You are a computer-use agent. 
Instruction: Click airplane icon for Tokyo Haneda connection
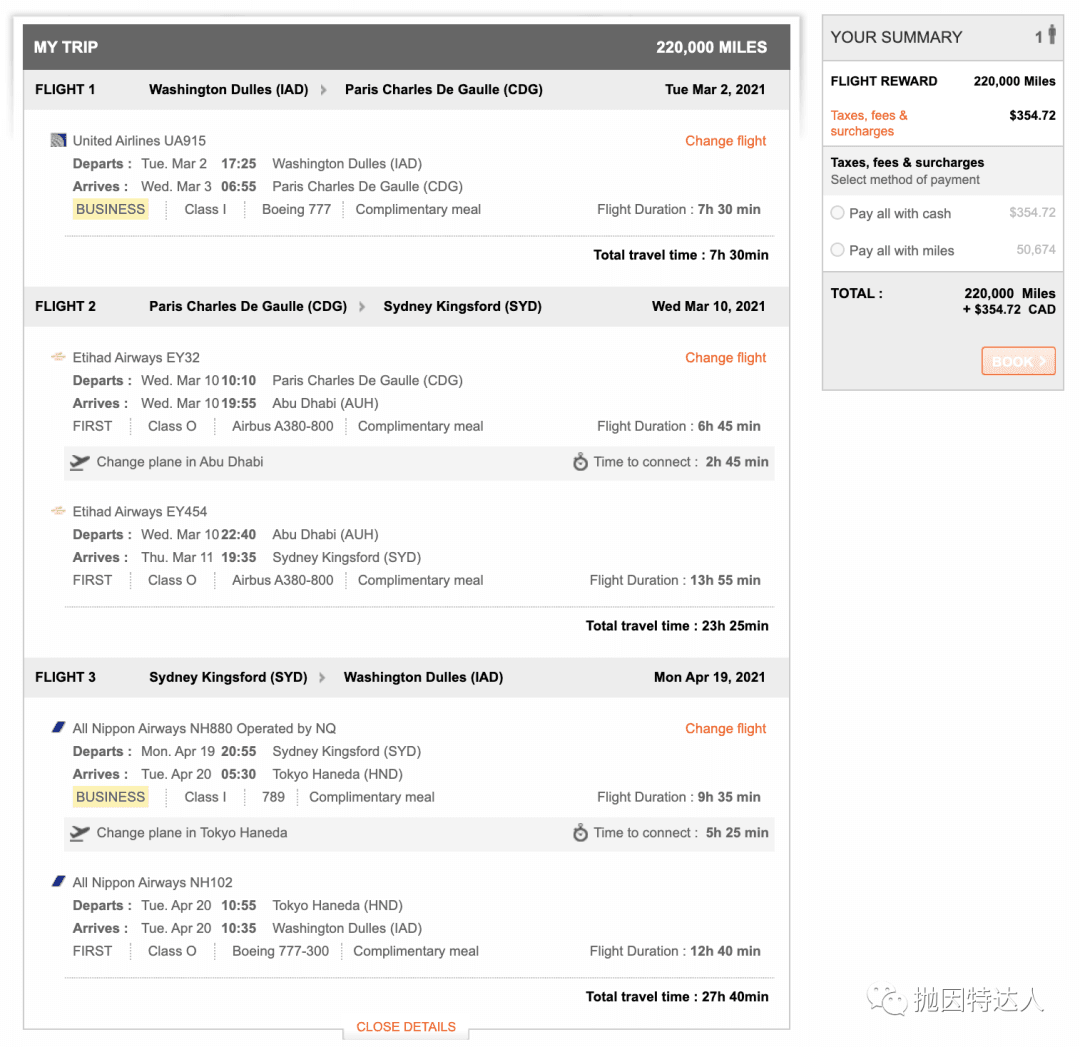80,833
